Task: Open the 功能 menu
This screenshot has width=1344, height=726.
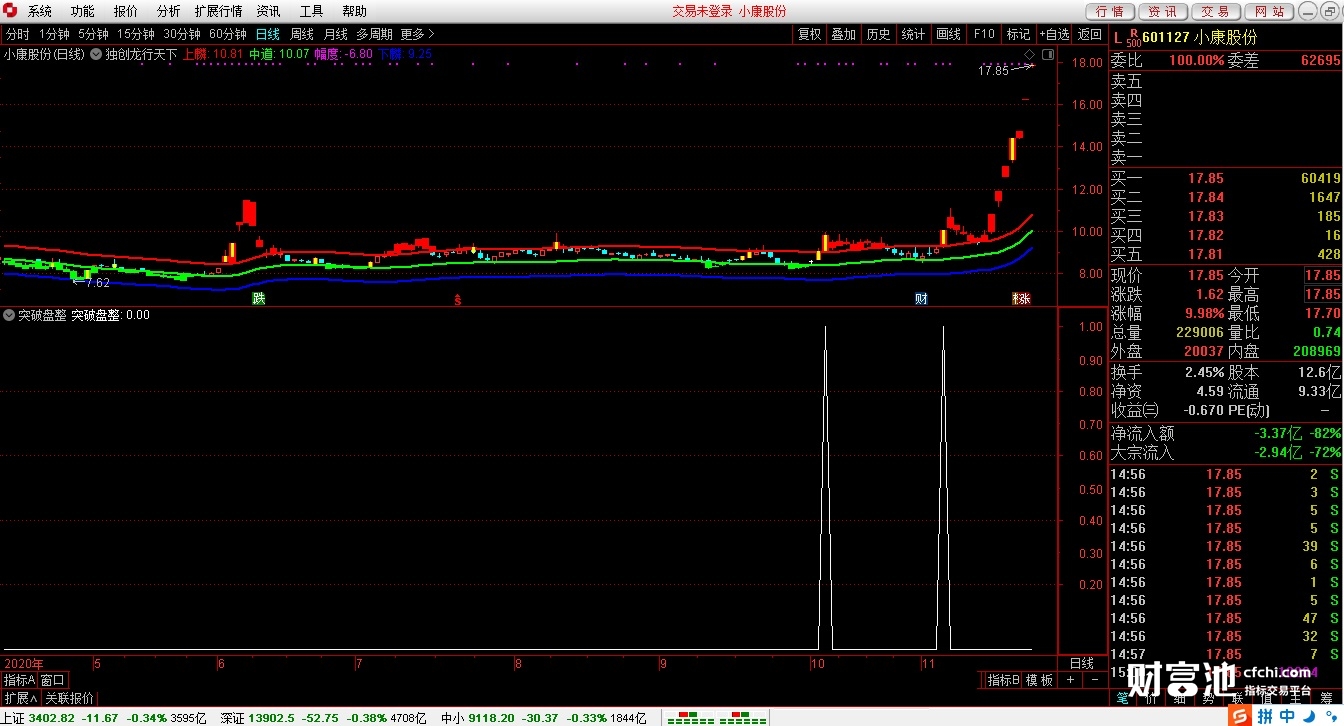Action: [x=83, y=11]
